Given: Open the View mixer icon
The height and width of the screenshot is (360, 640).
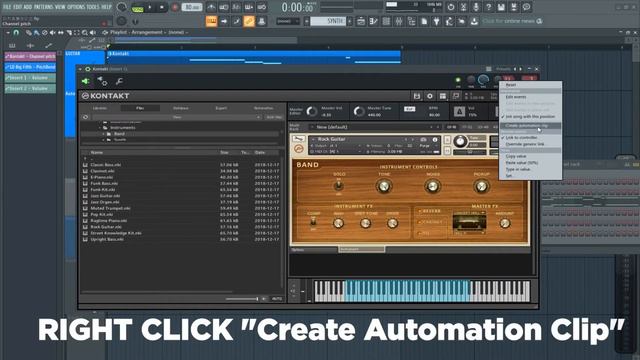Looking at the screenshot, I should click(x=399, y=21).
